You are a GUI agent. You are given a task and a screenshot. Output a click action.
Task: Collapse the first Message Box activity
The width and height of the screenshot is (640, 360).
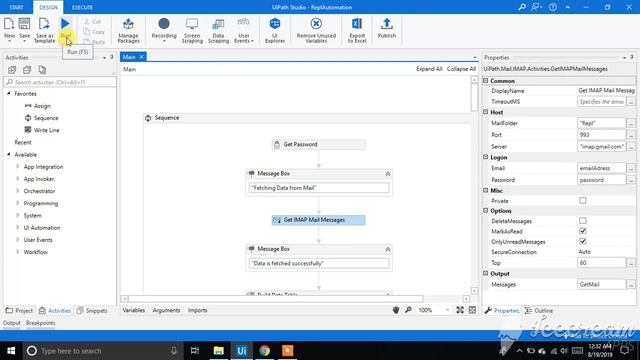click(x=388, y=174)
